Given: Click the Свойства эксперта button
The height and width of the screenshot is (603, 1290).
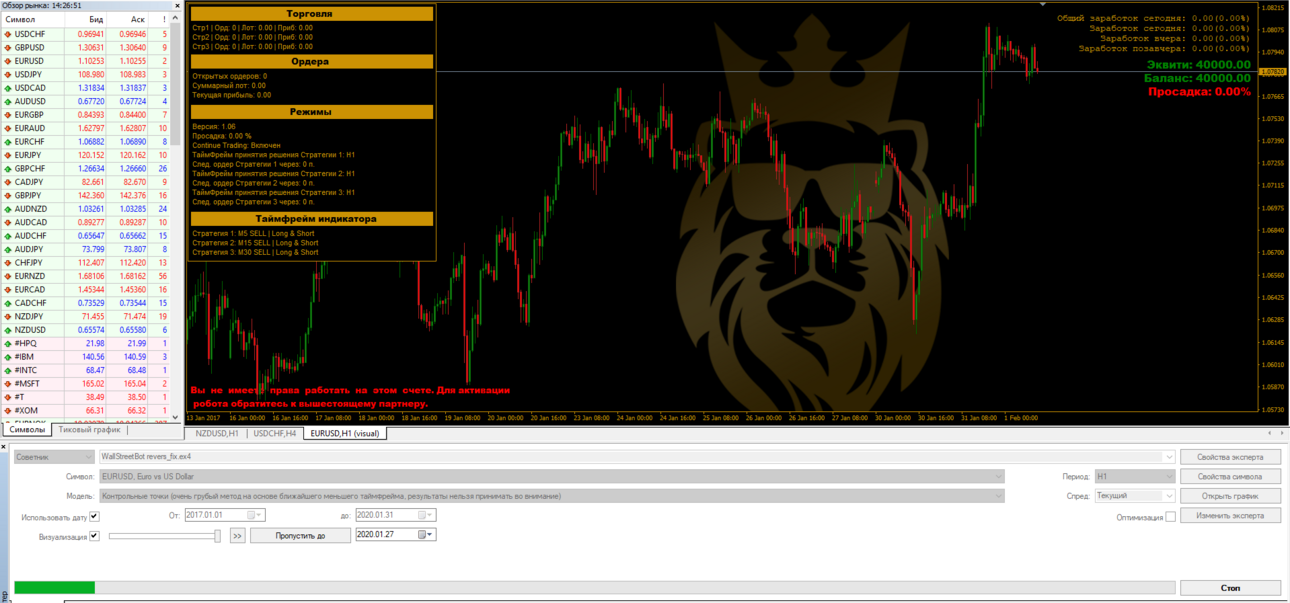Looking at the screenshot, I should (x=1230, y=457).
